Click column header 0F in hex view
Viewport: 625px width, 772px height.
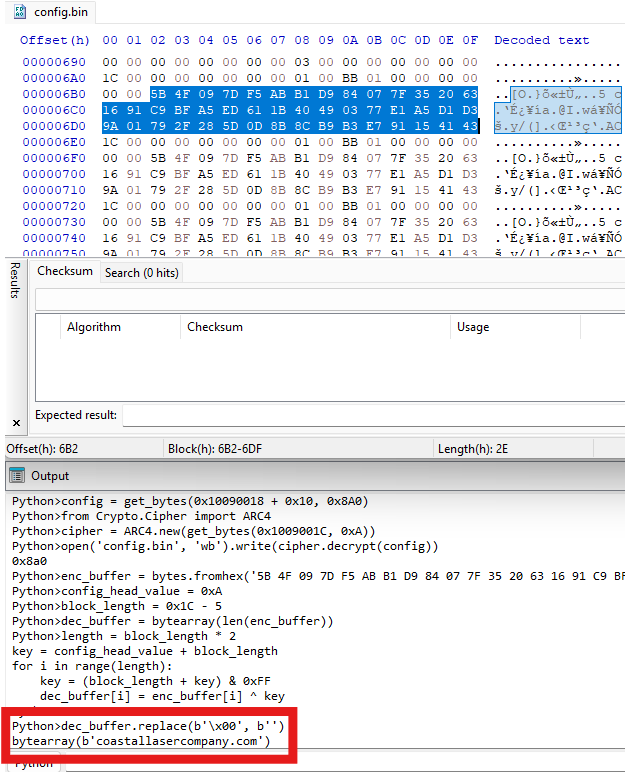click(470, 40)
